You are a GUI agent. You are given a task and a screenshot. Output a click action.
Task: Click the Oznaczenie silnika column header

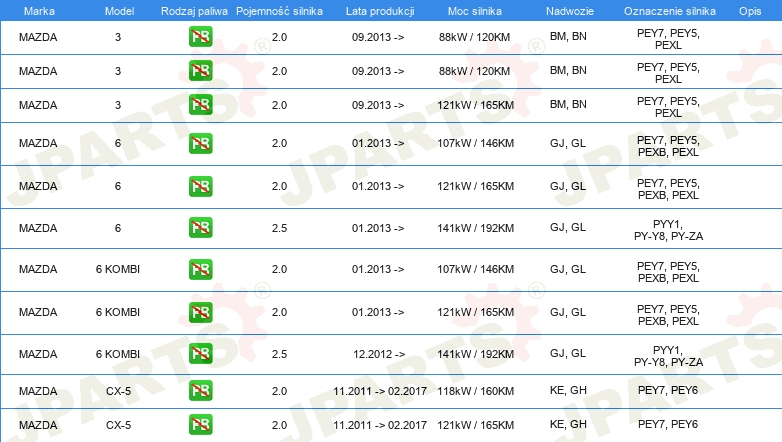coord(670,11)
